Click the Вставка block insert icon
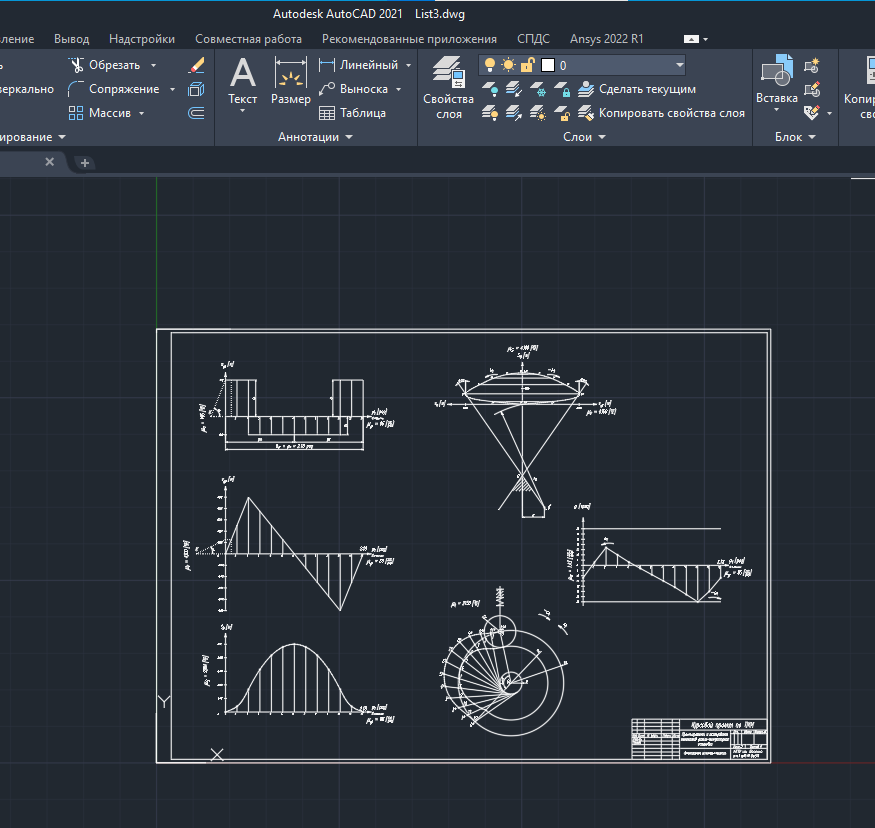 (x=776, y=73)
